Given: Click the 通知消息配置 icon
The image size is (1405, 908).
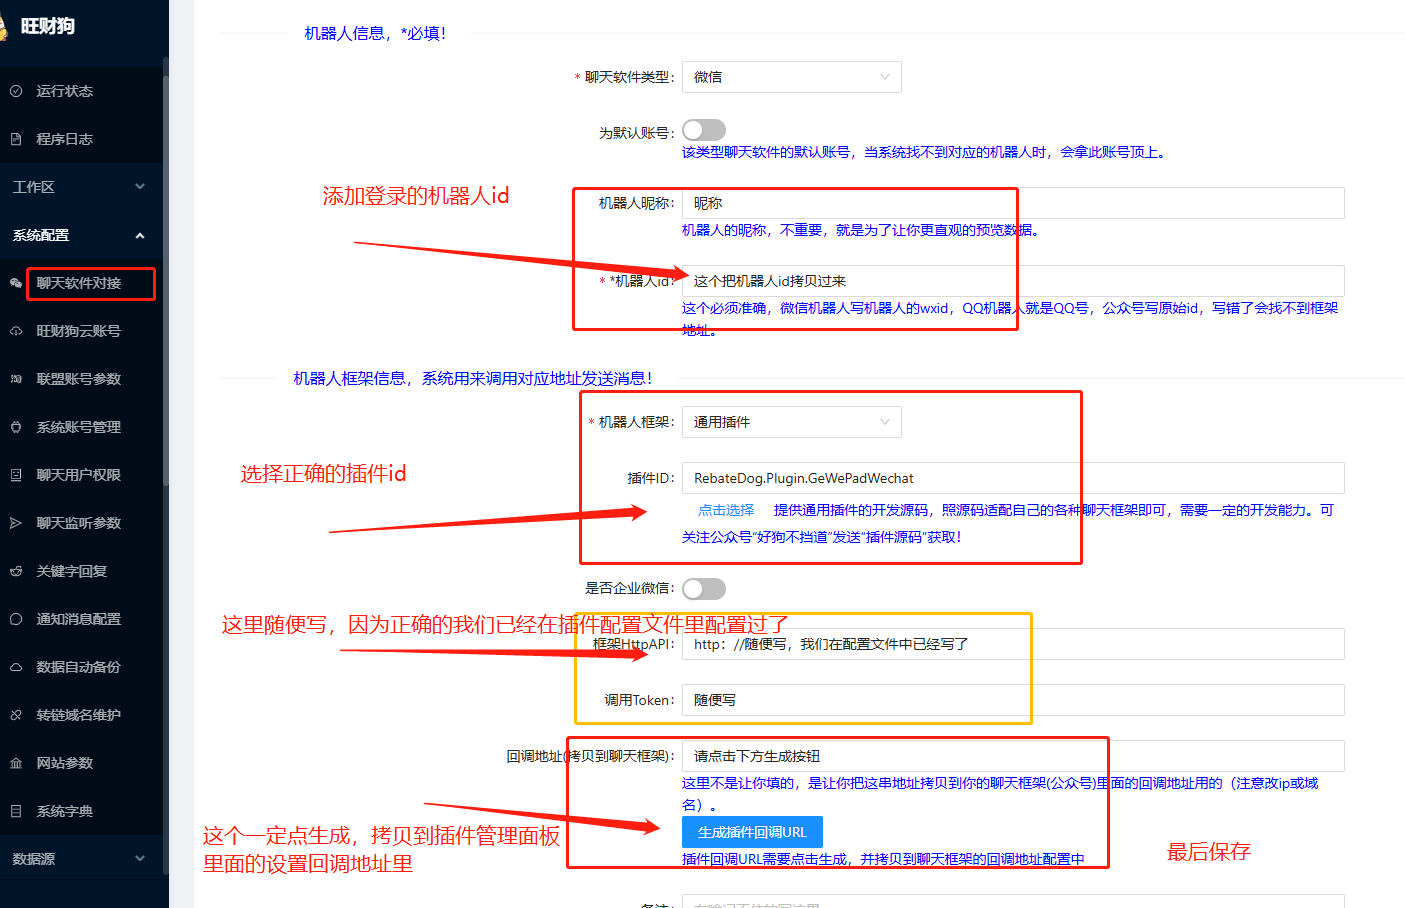Looking at the screenshot, I should click(x=16, y=619).
